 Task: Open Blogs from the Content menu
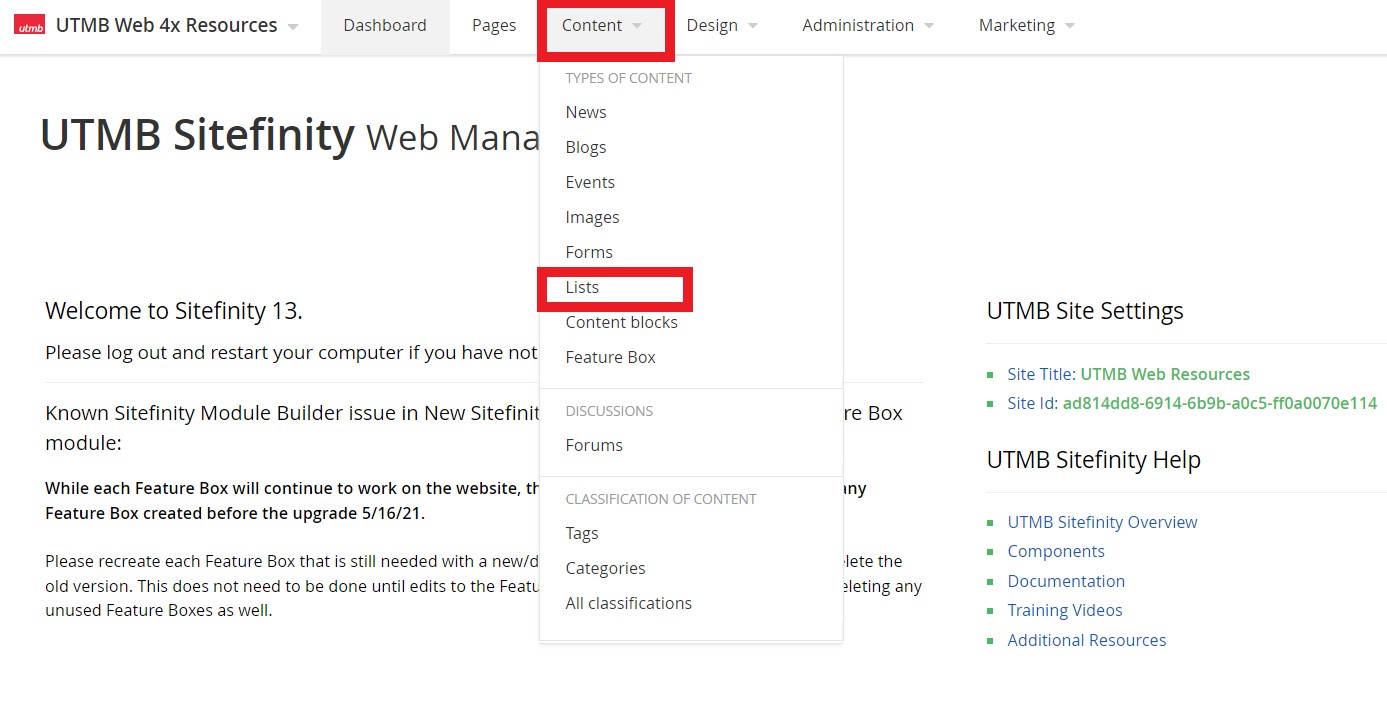click(x=585, y=147)
